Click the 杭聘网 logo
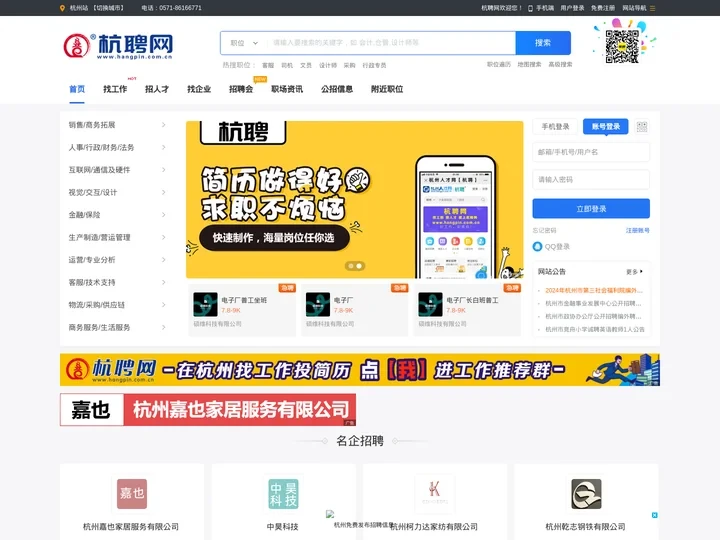This screenshot has width=720, height=540. coord(118,46)
